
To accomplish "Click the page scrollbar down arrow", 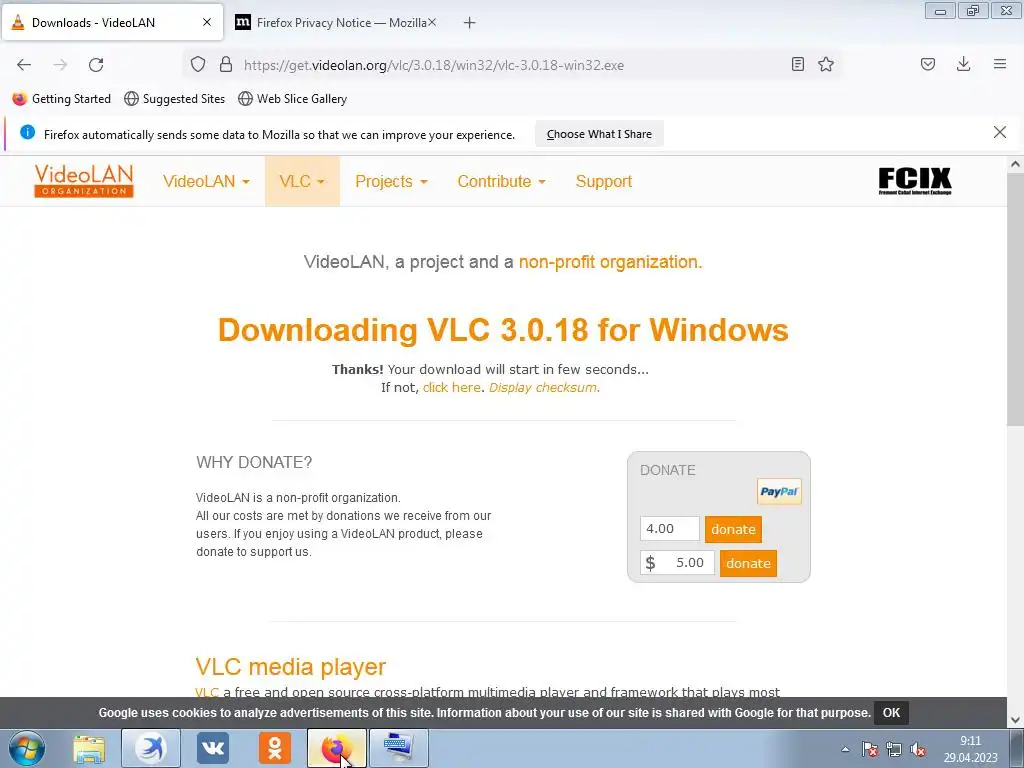I will (1015, 720).
